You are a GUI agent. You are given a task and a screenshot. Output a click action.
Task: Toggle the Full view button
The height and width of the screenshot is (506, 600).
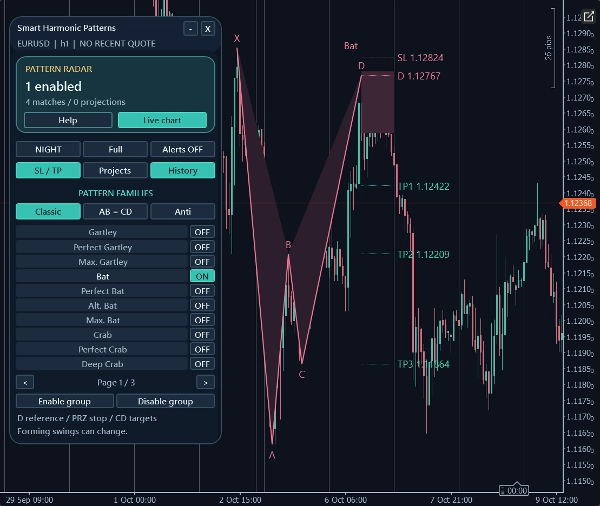tap(115, 149)
